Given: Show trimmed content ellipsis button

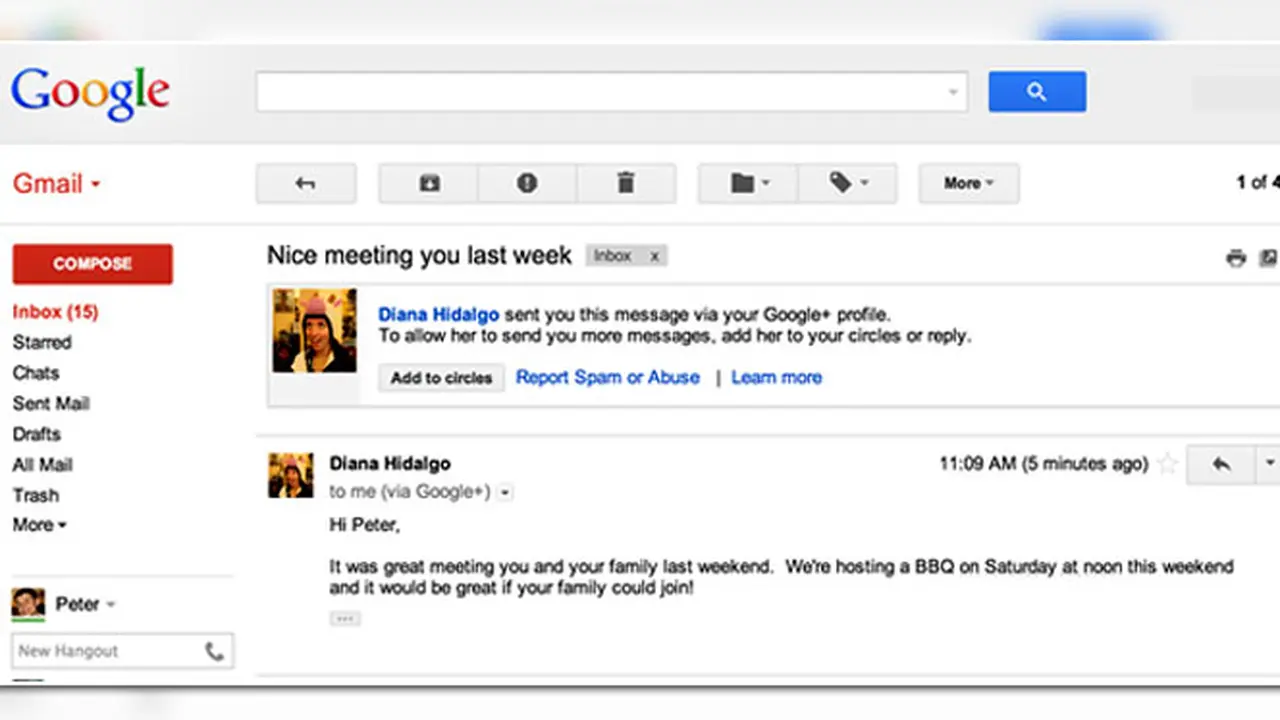Looking at the screenshot, I should 345,619.
